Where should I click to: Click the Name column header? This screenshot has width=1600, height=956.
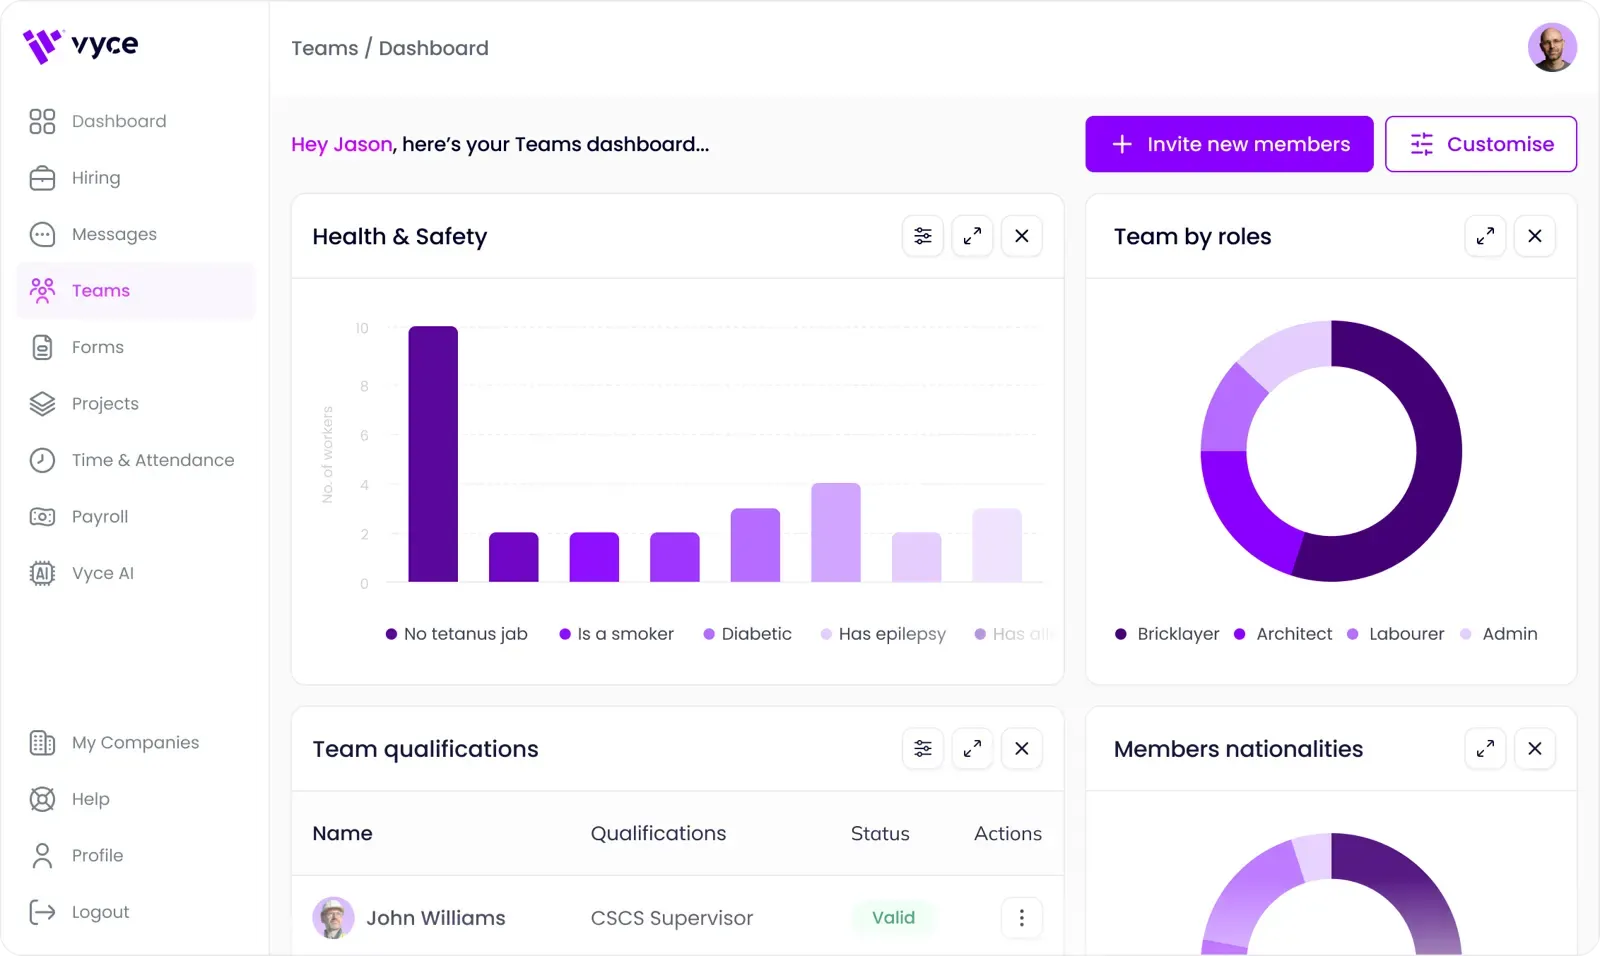coord(342,834)
